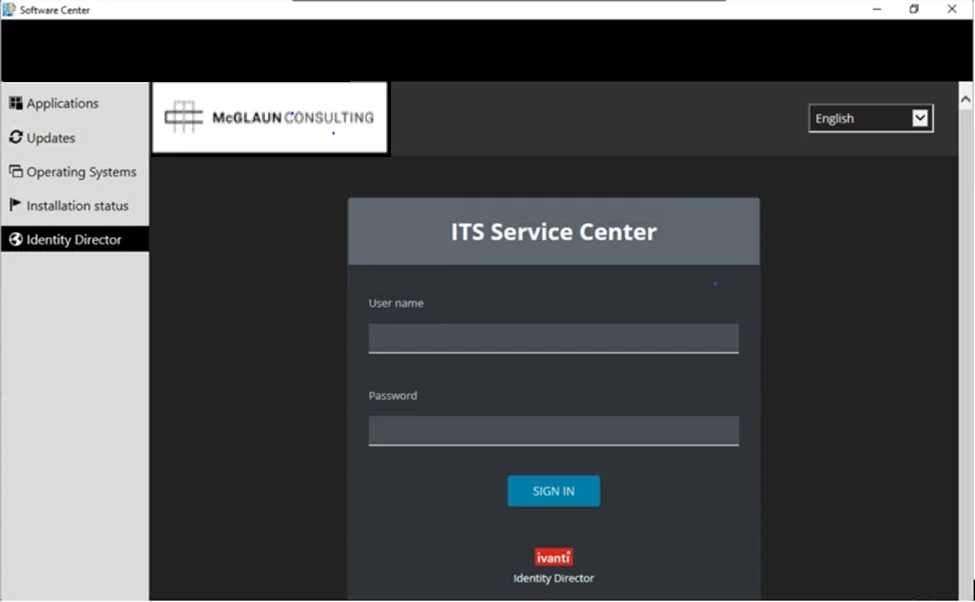Restore down the Software Center window
975x602 pixels.
tap(913, 9)
